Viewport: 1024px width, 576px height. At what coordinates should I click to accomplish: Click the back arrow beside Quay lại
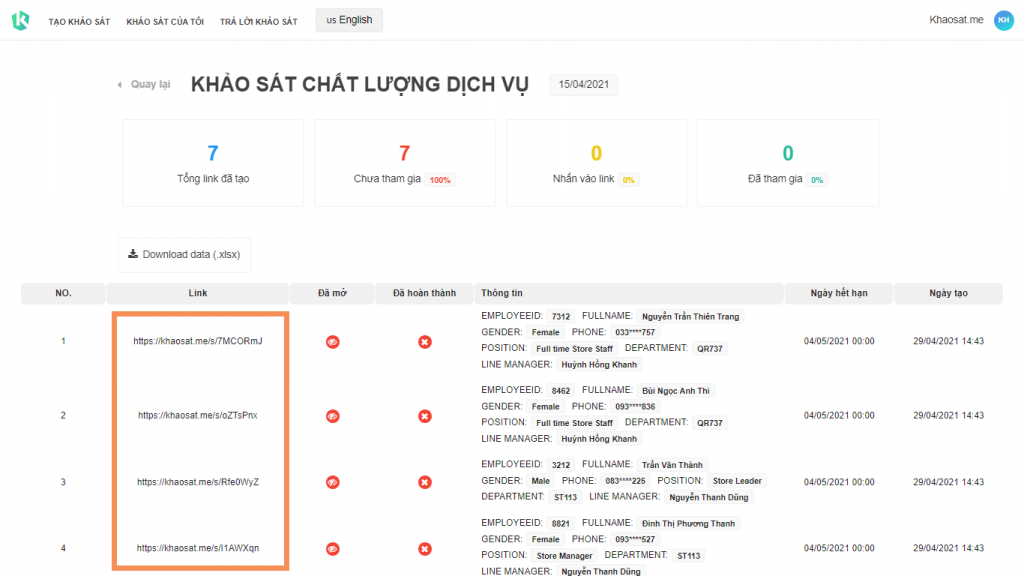click(120, 84)
